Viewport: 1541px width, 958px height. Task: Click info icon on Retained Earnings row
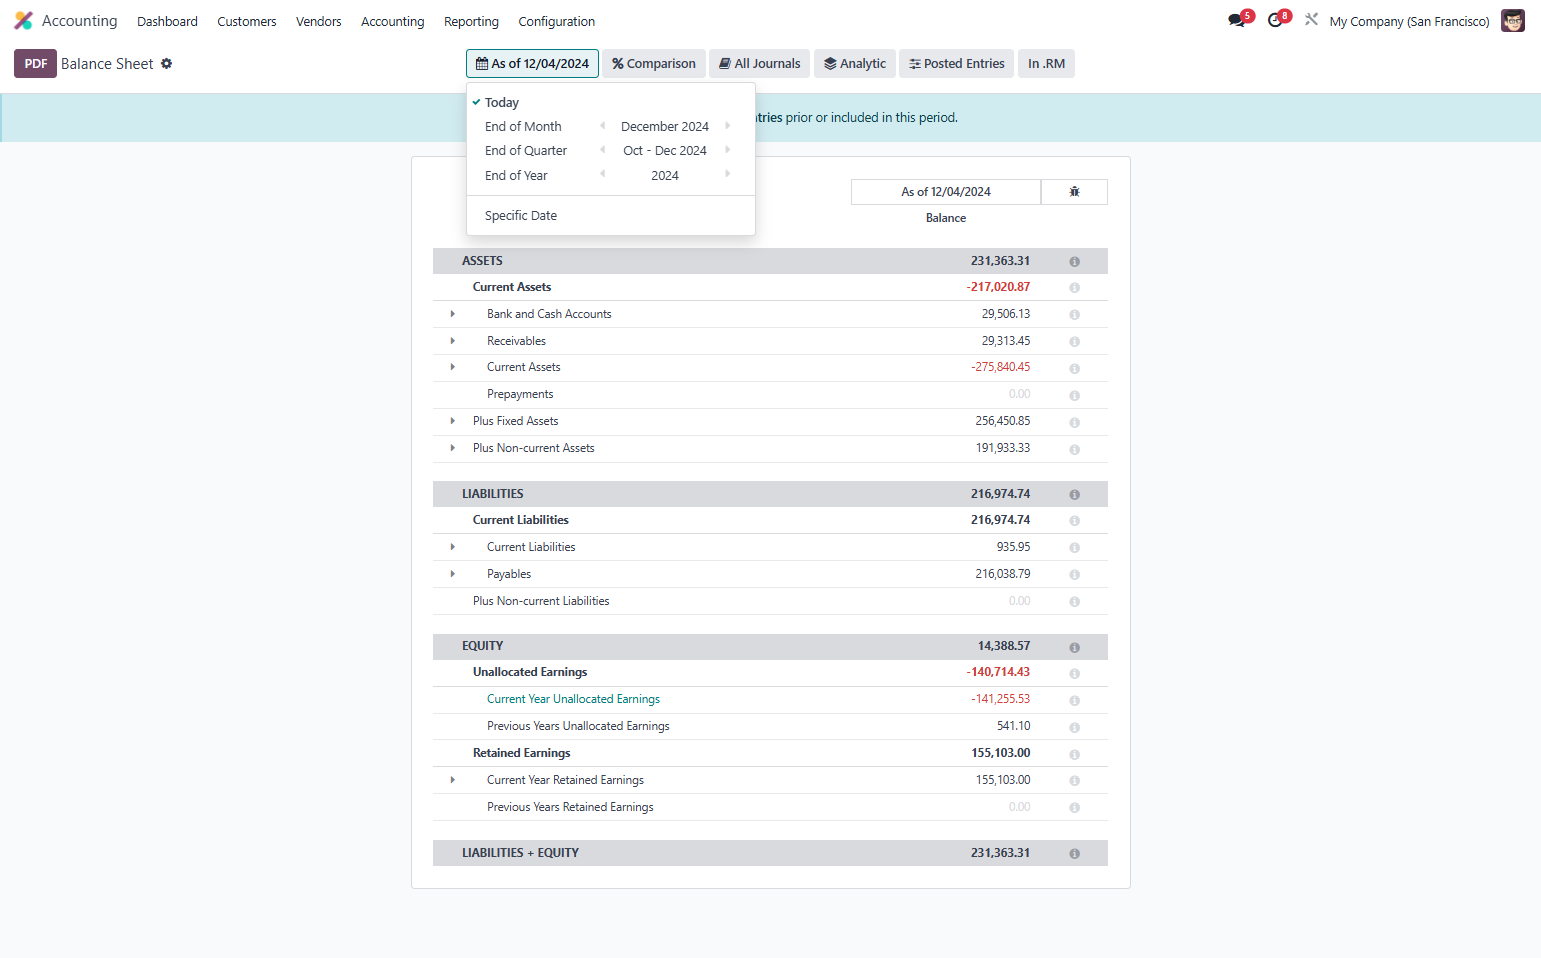[1074, 754]
